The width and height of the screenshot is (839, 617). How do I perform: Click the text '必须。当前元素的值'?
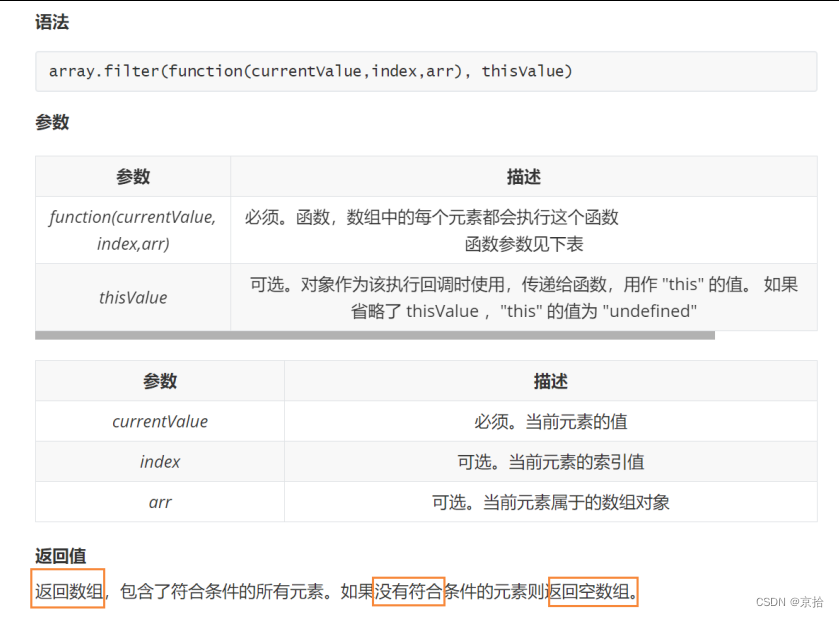click(551, 422)
